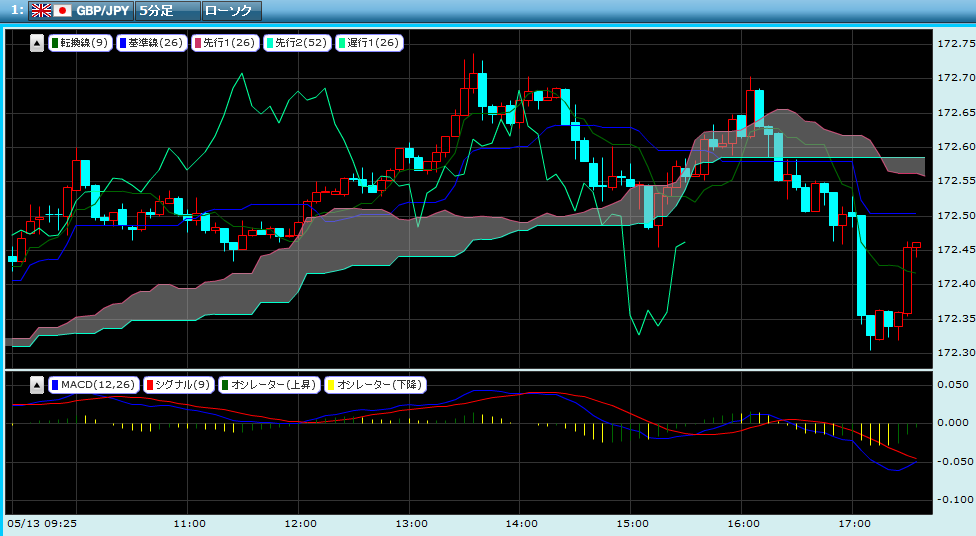Open the GBP/JPY currency pair selector

81,11
